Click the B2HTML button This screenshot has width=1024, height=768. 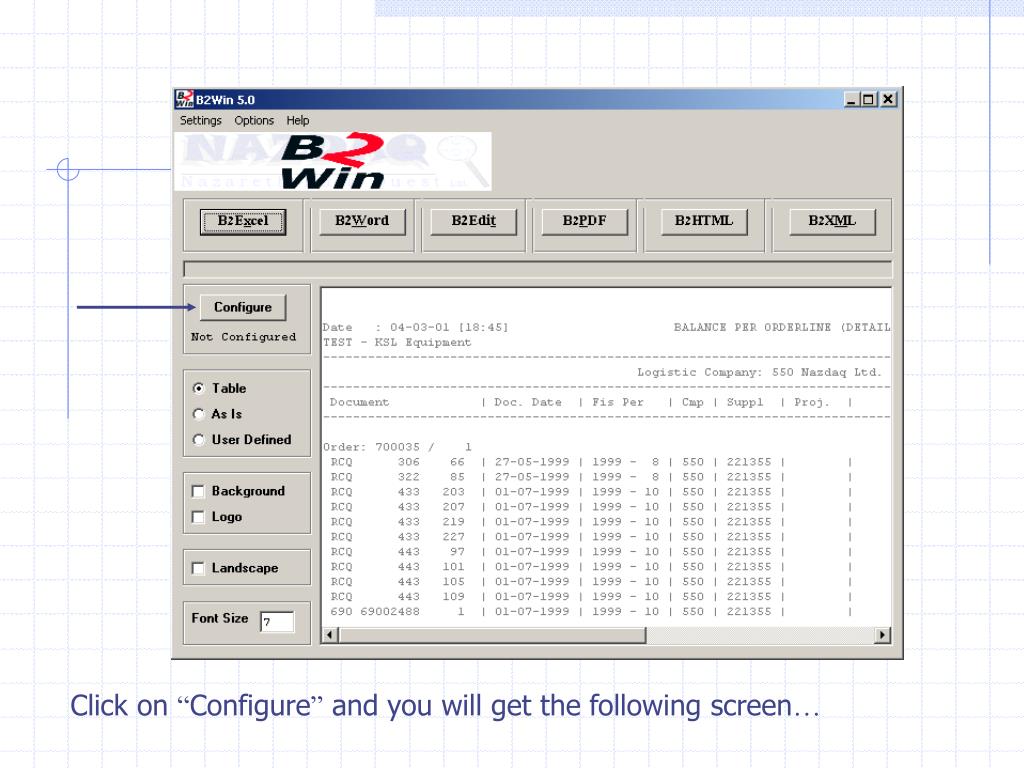[x=703, y=221]
